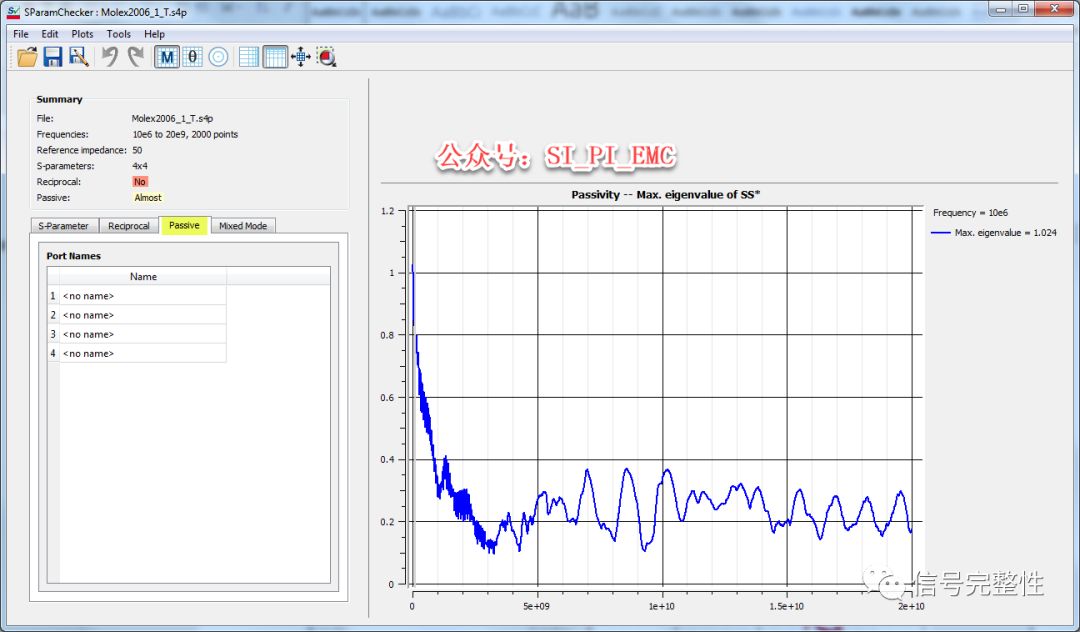Select port 4 name cell
Viewport: 1080px width, 632px height.
pyautogui.click(x=143, y=354)
